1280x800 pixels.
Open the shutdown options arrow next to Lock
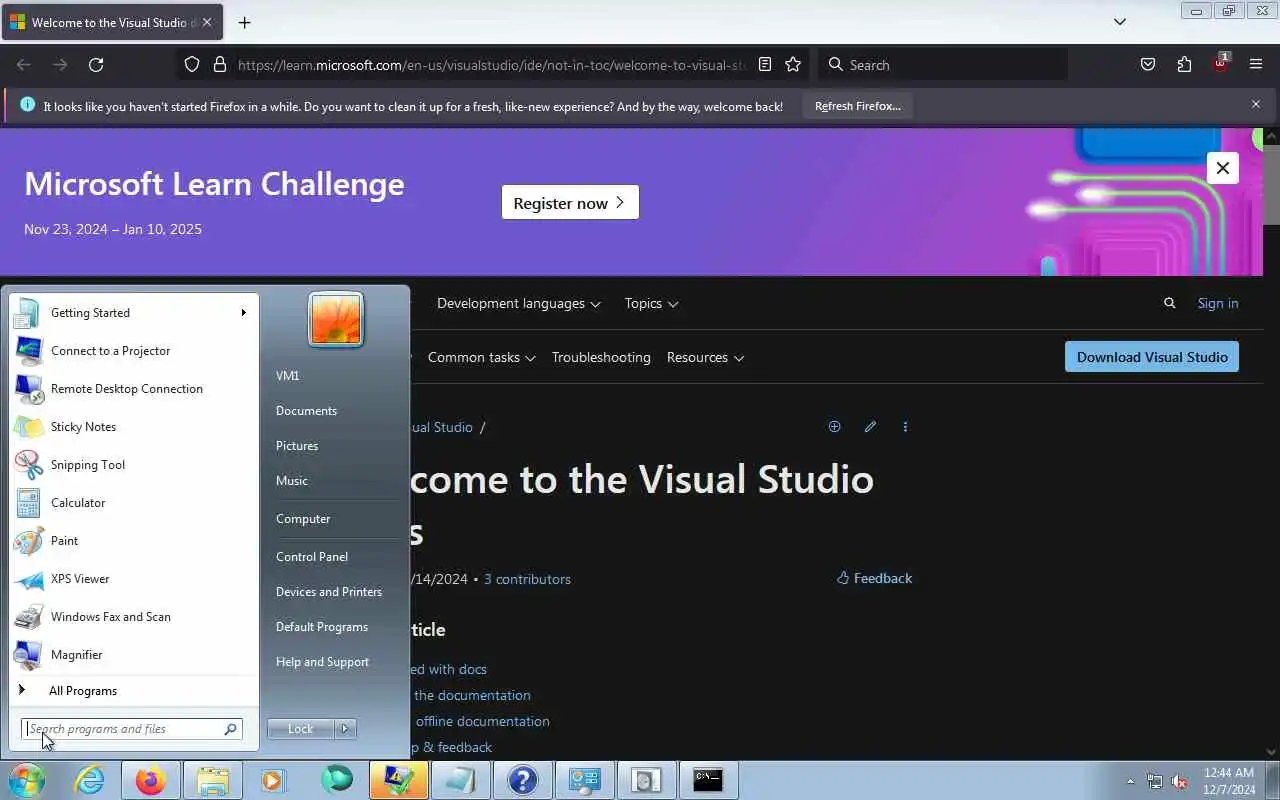click(x=345, y=729)
